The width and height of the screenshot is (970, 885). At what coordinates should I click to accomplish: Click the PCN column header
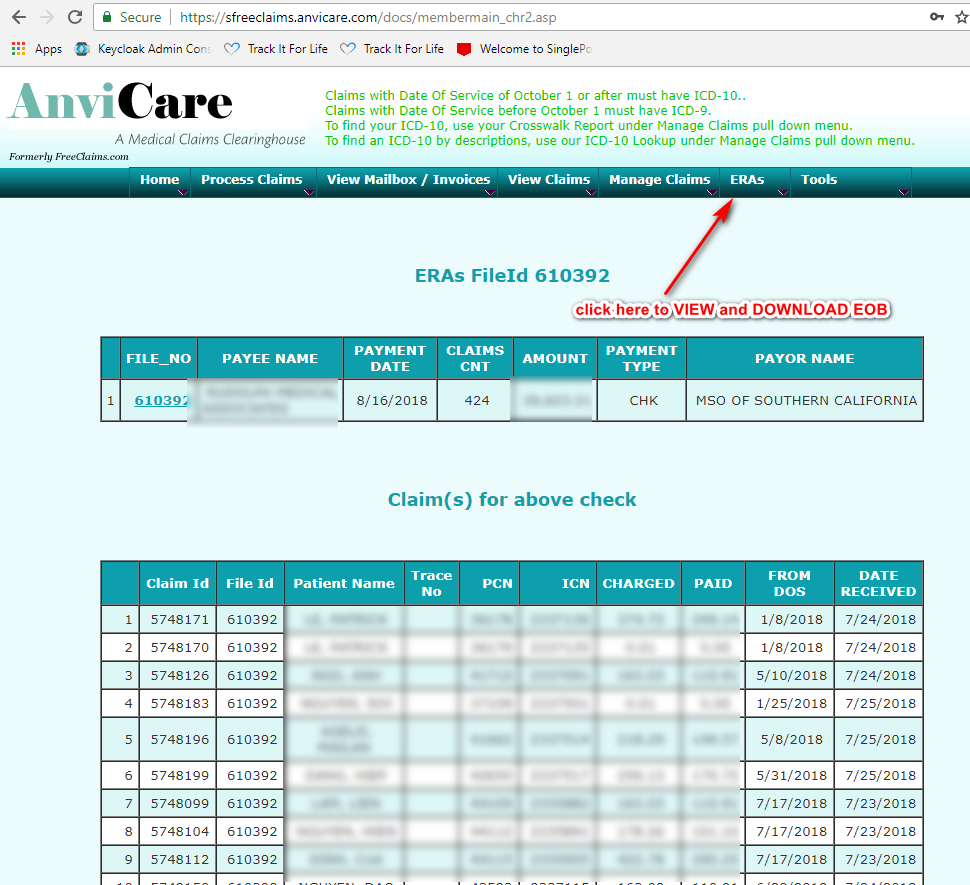(489, 584)
